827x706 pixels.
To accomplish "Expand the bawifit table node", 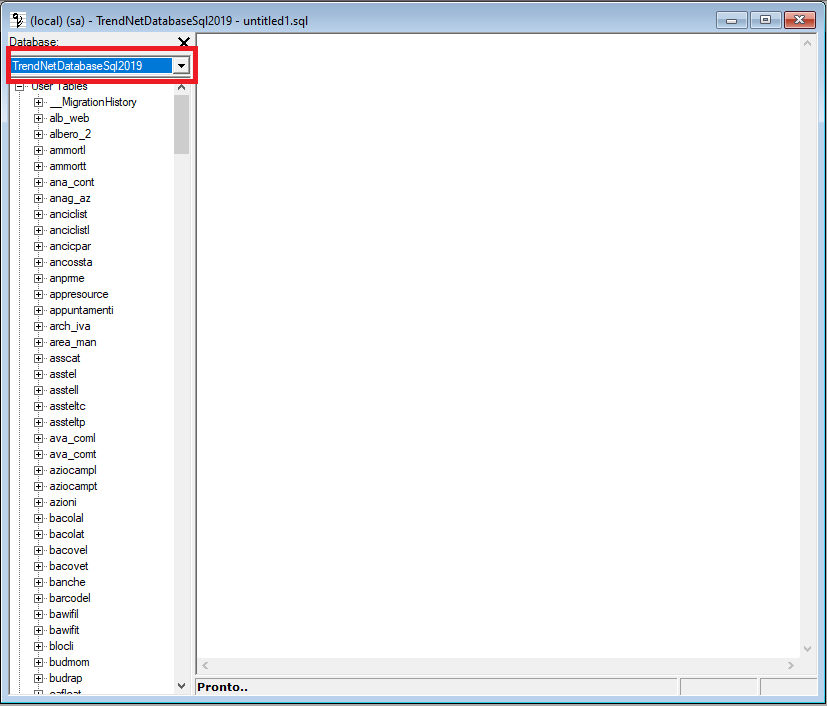I will coord(38,630).
